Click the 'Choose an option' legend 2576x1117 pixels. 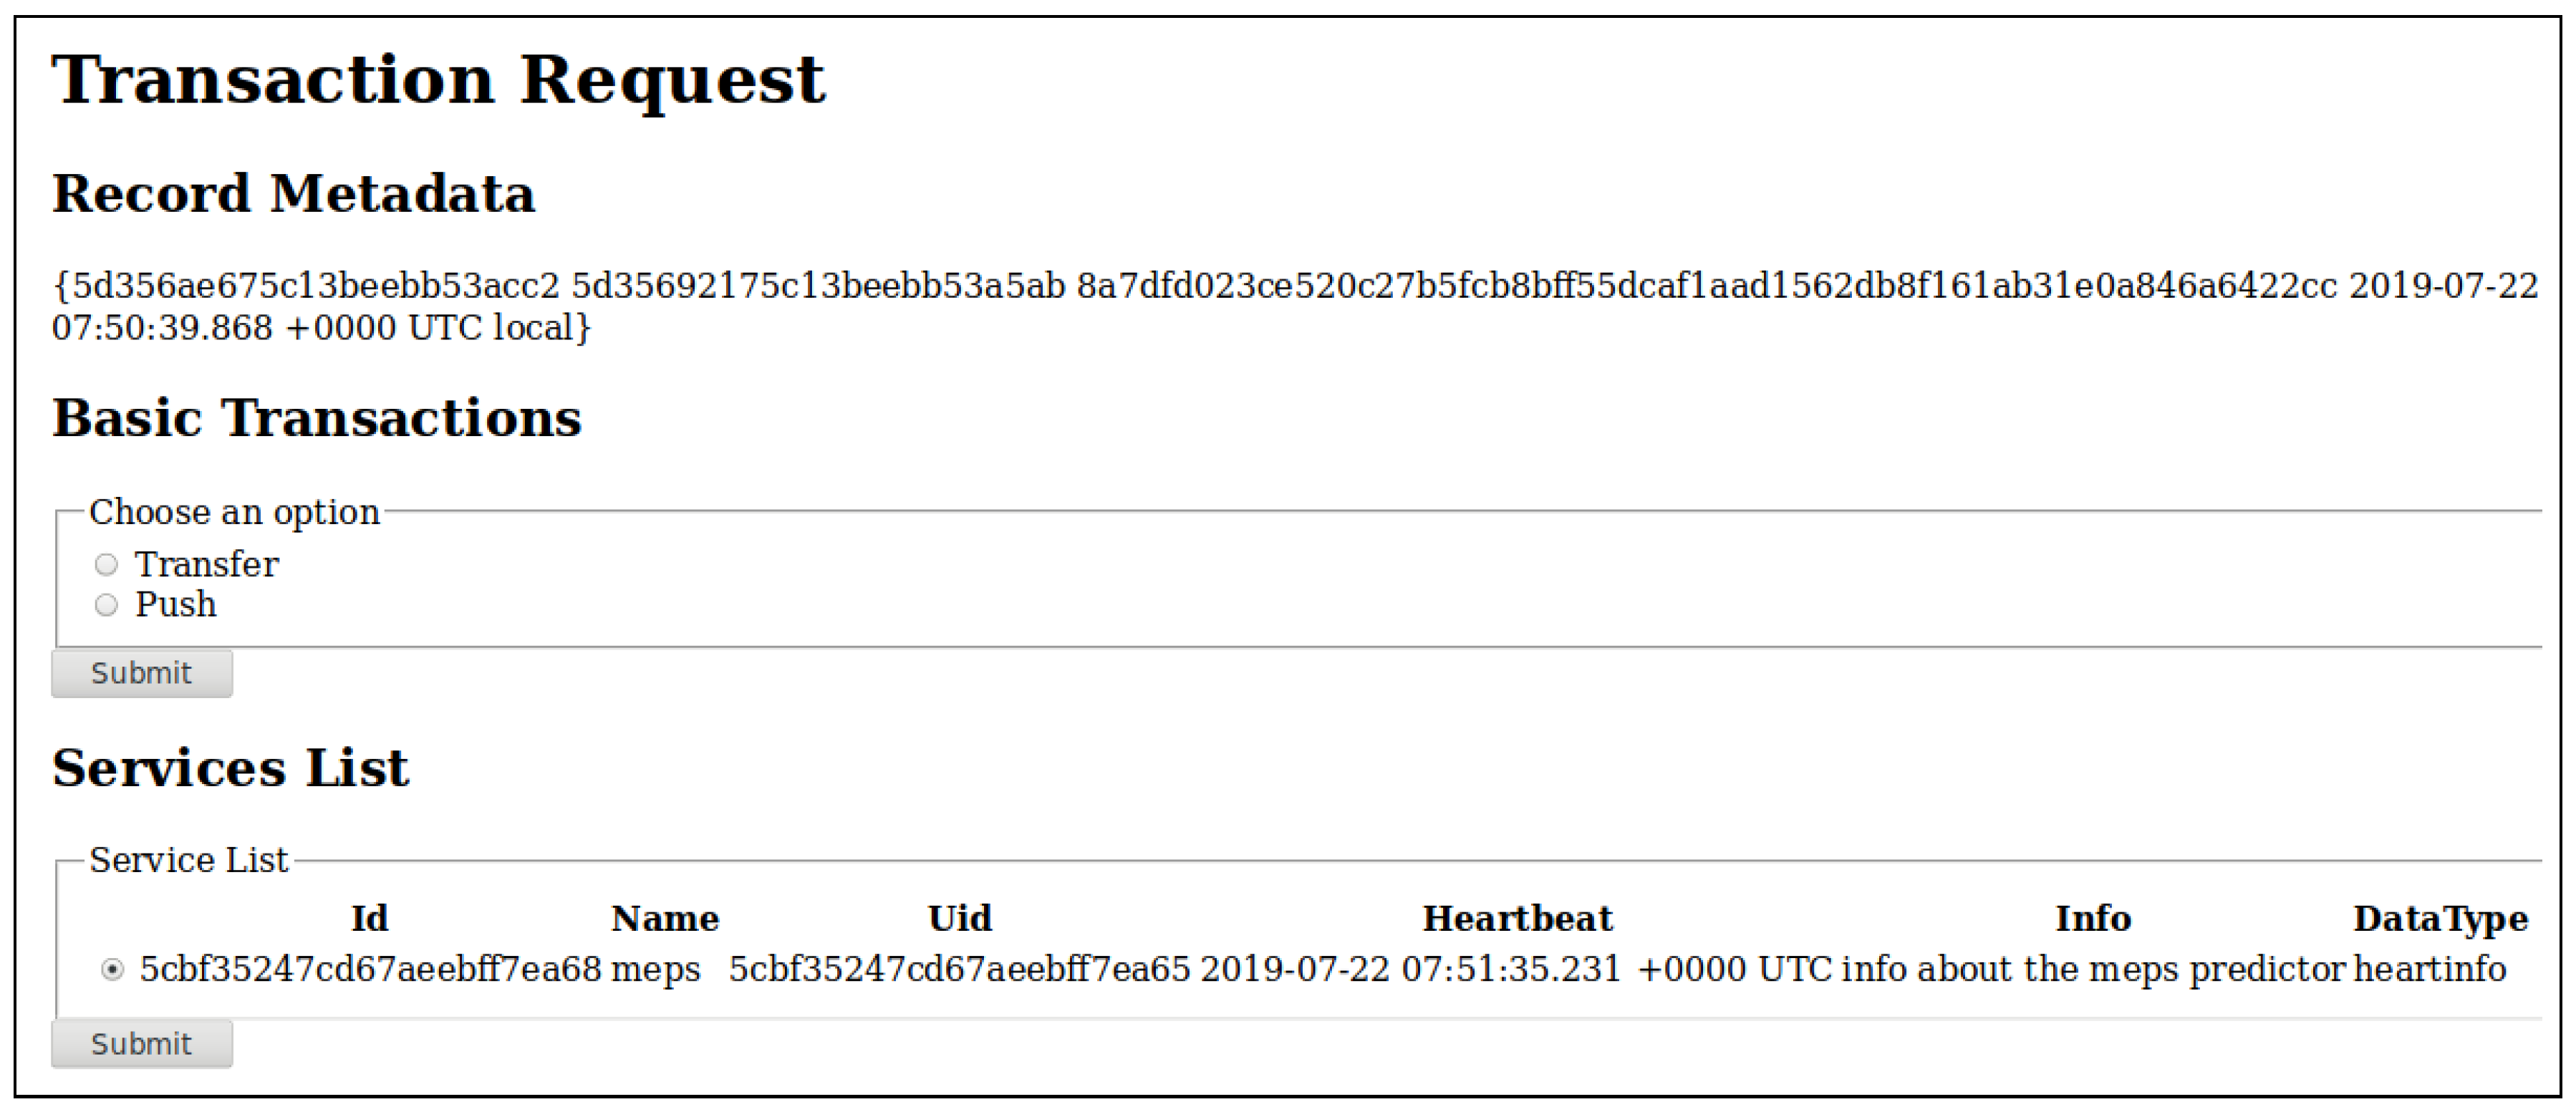pyautogui.click(x=234, y=512)
